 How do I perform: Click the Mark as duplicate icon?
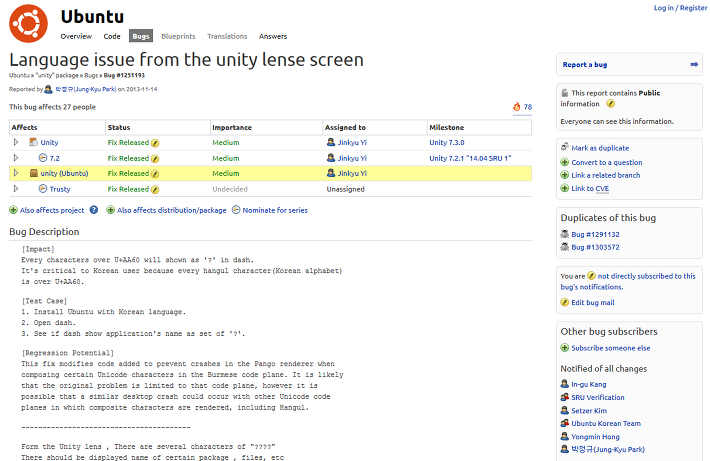pyautogui.click(x=565, y=147)
